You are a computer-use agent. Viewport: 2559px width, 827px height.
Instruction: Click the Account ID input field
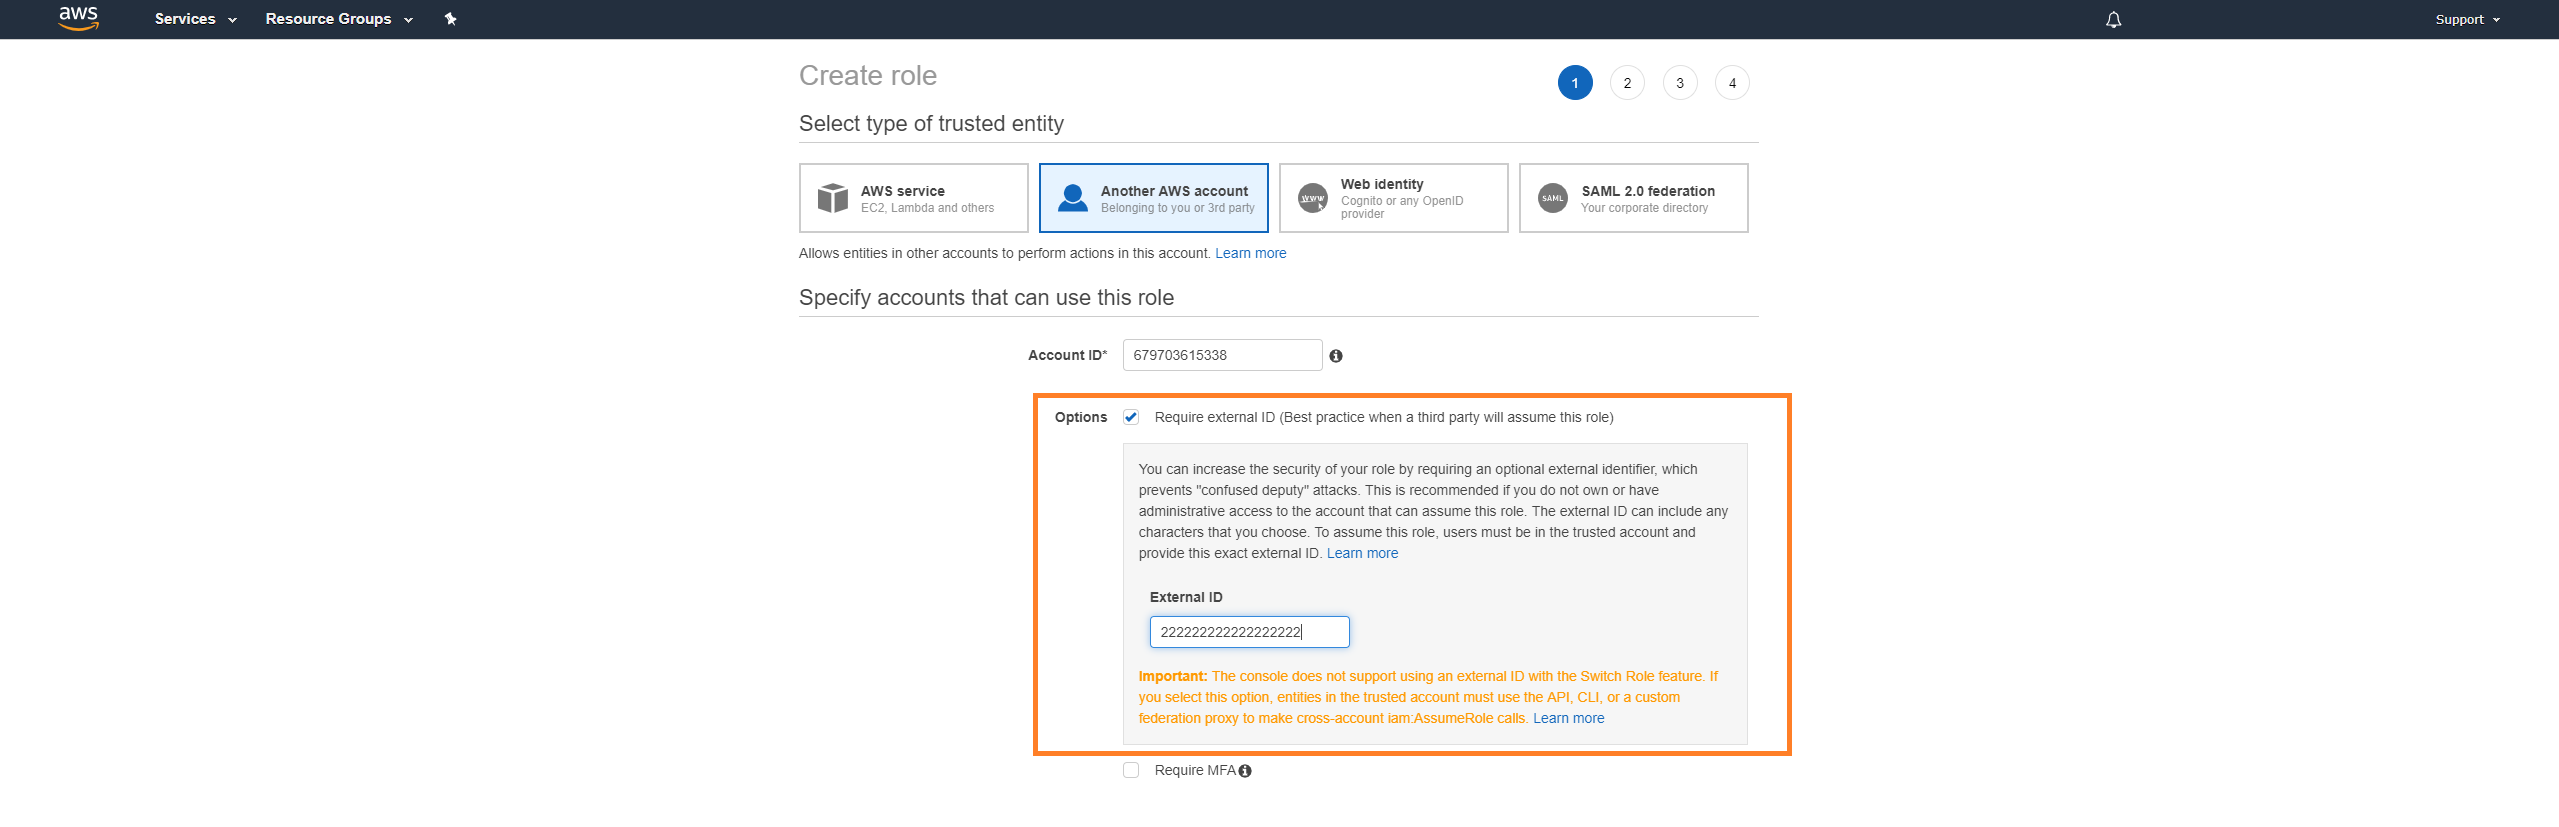click(x=1222, y=355)
